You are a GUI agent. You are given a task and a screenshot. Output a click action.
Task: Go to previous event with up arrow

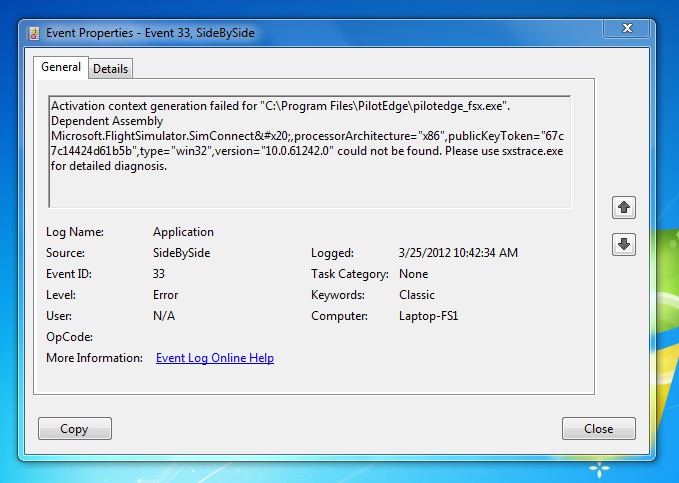pyautogui.click(x=624, y=207)
